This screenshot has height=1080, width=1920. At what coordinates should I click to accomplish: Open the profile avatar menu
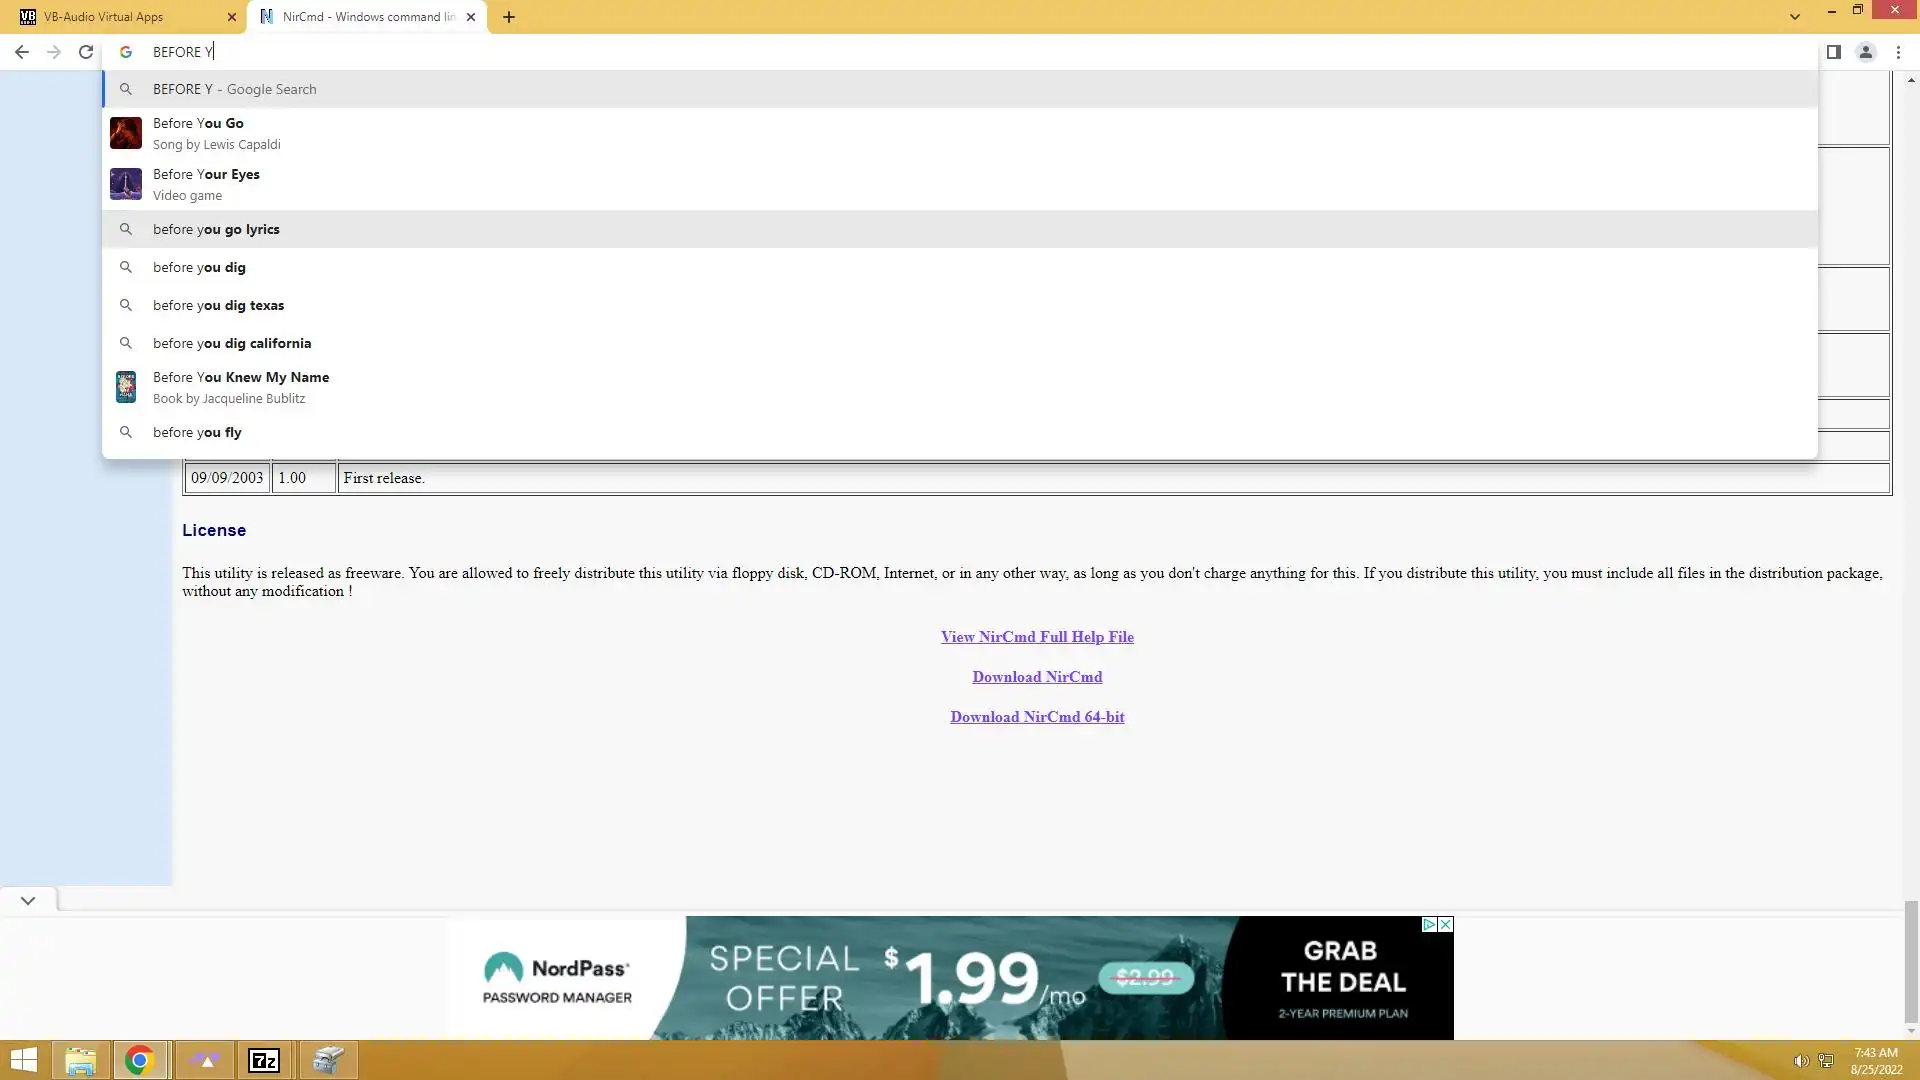(x=1865, y=52)
